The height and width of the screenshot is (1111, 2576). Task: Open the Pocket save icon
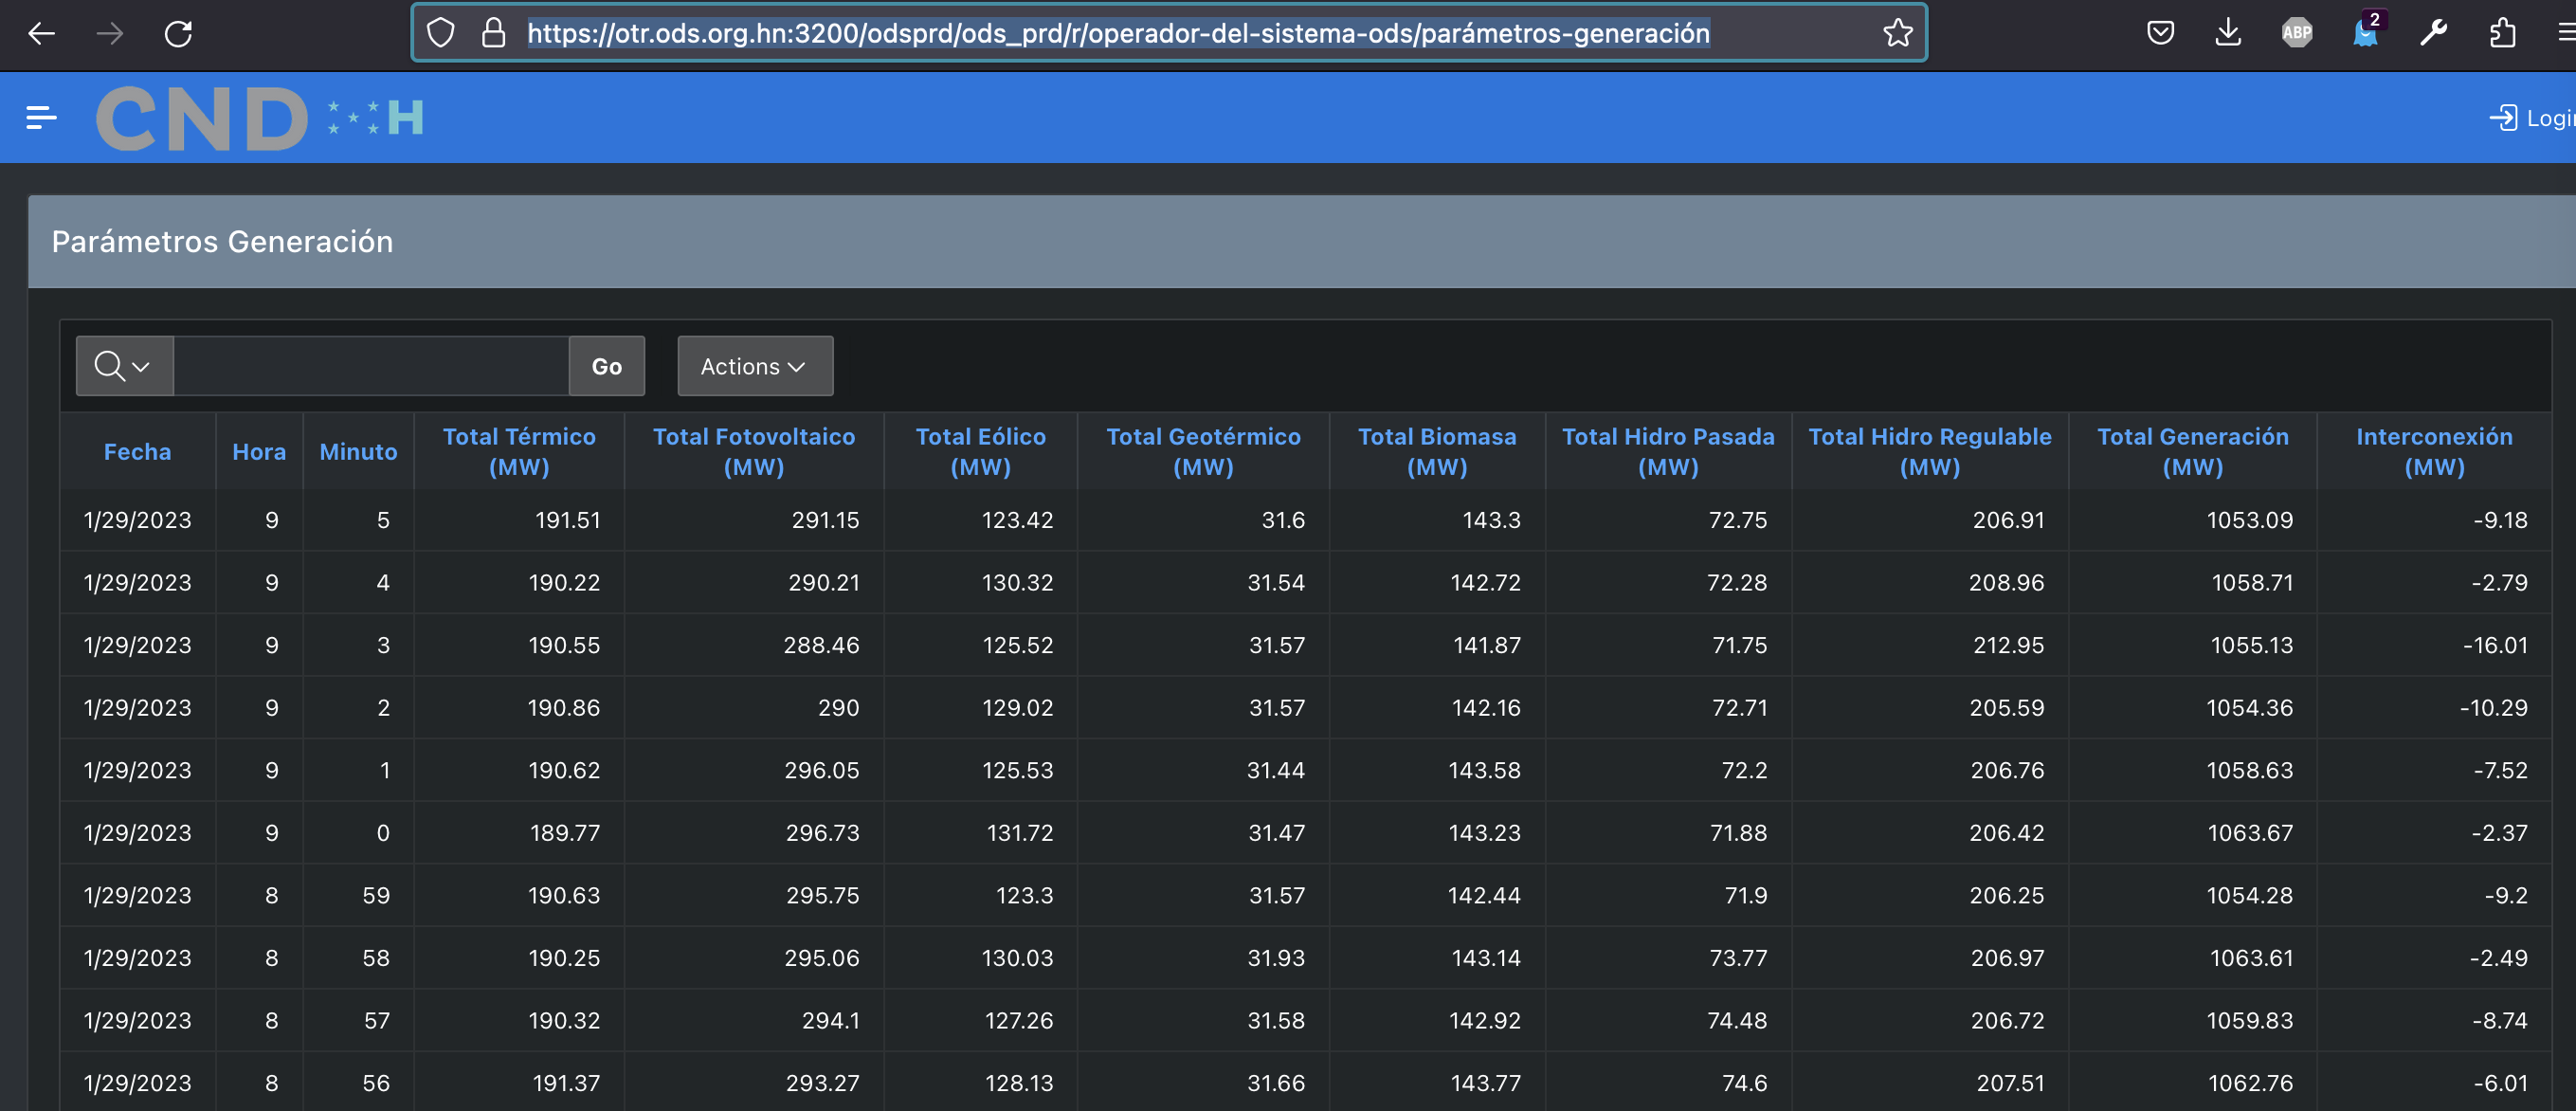coord(2160,33)
